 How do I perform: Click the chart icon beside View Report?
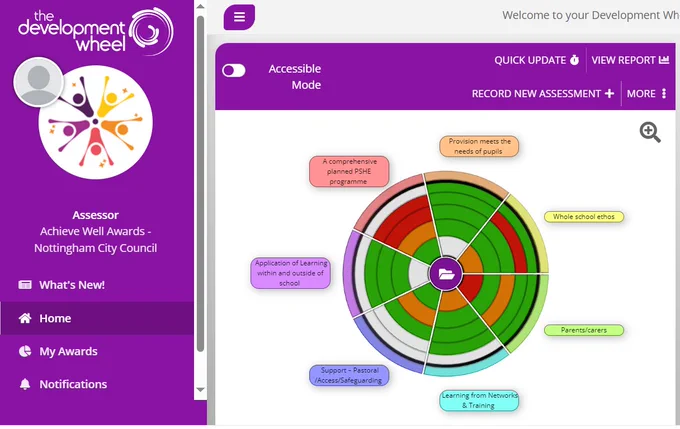pyautogui.click(x=664, y=60)
